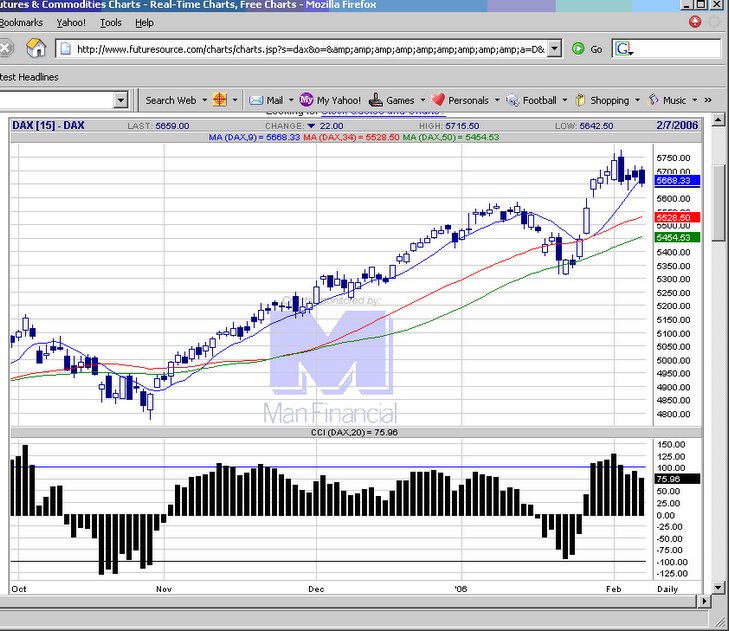Click the Games joystick icon
Viewport: 729px width, 631px height.
click(x=376, y=100)
